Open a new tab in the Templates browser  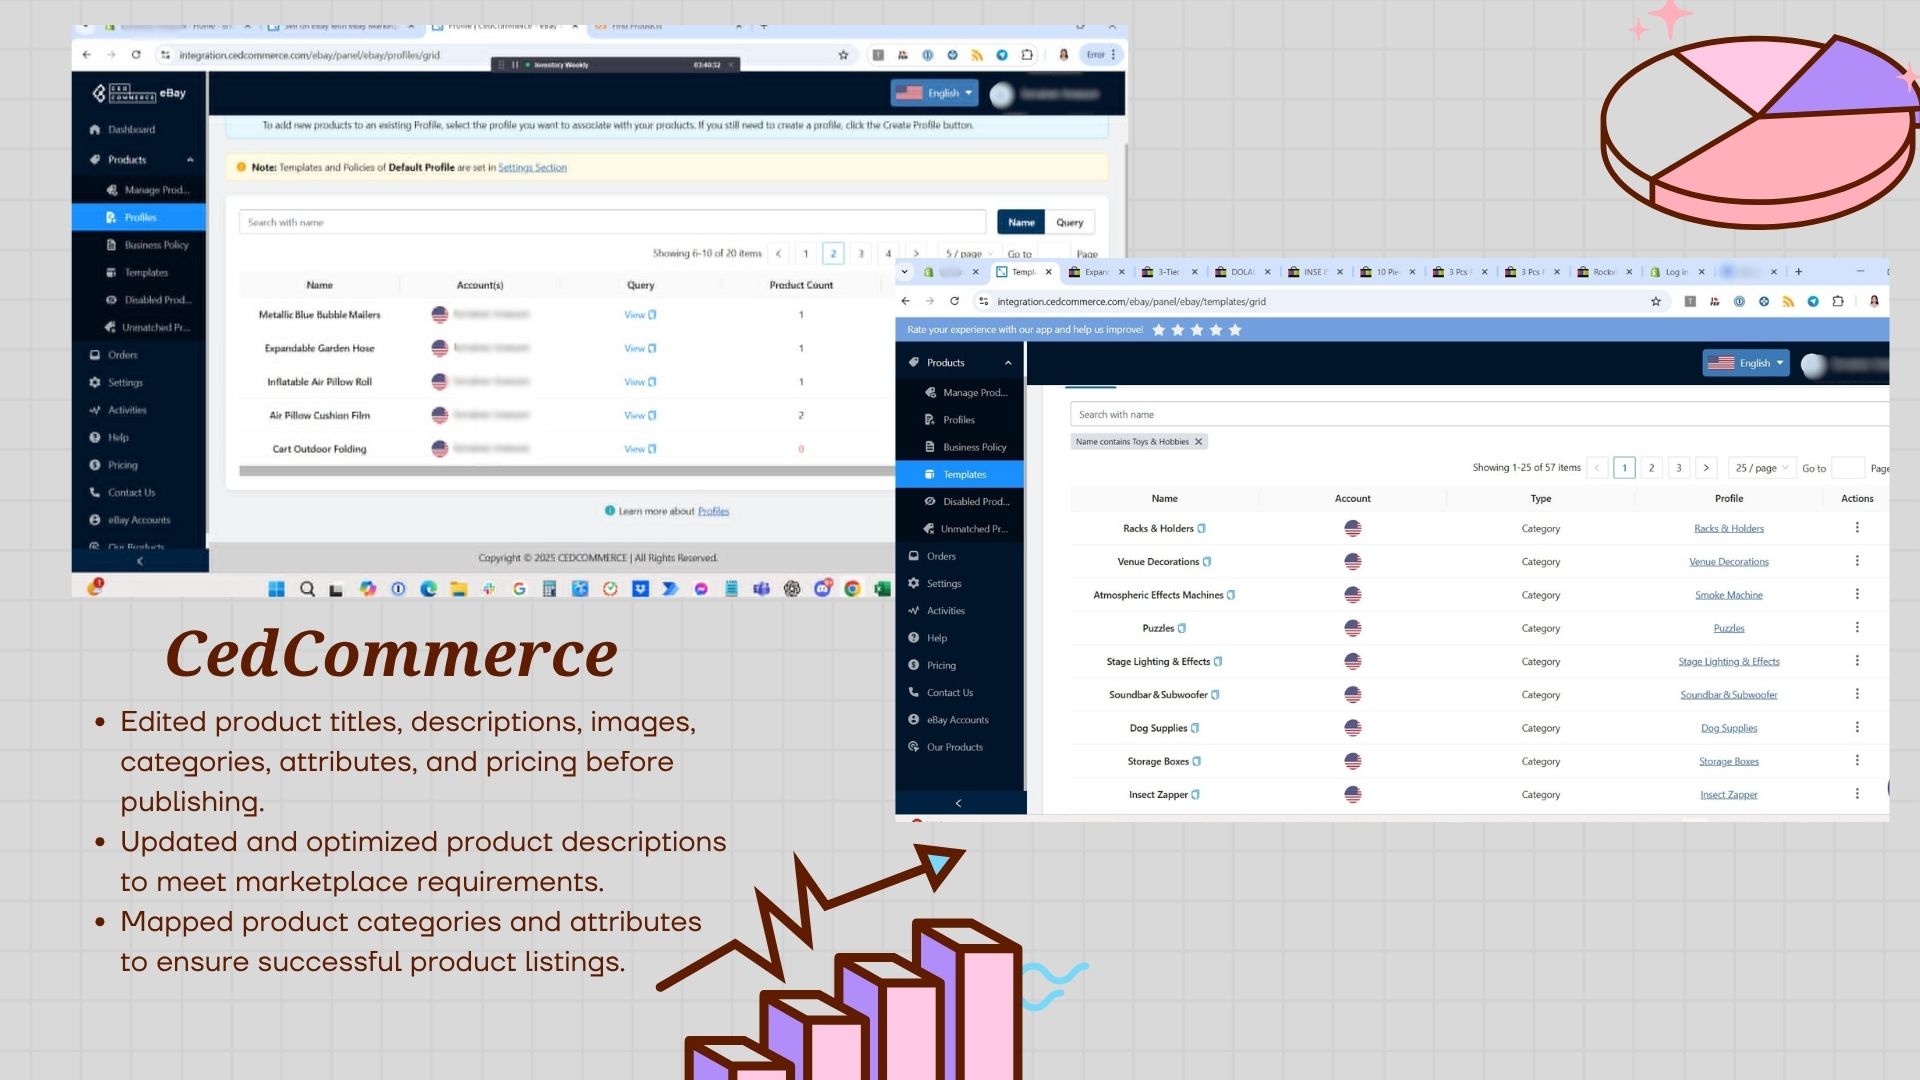coord(1798,272)
